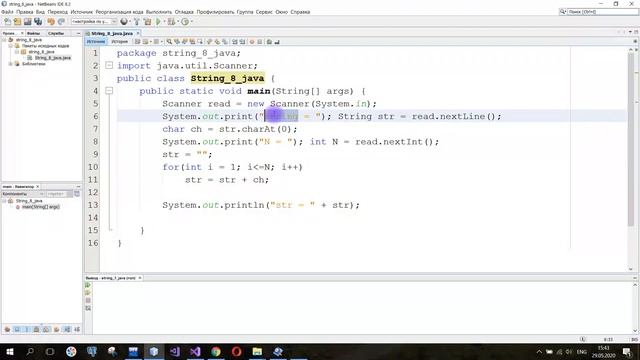Open the Windows Start menu

pyautogui.click(x=9, y=351)
